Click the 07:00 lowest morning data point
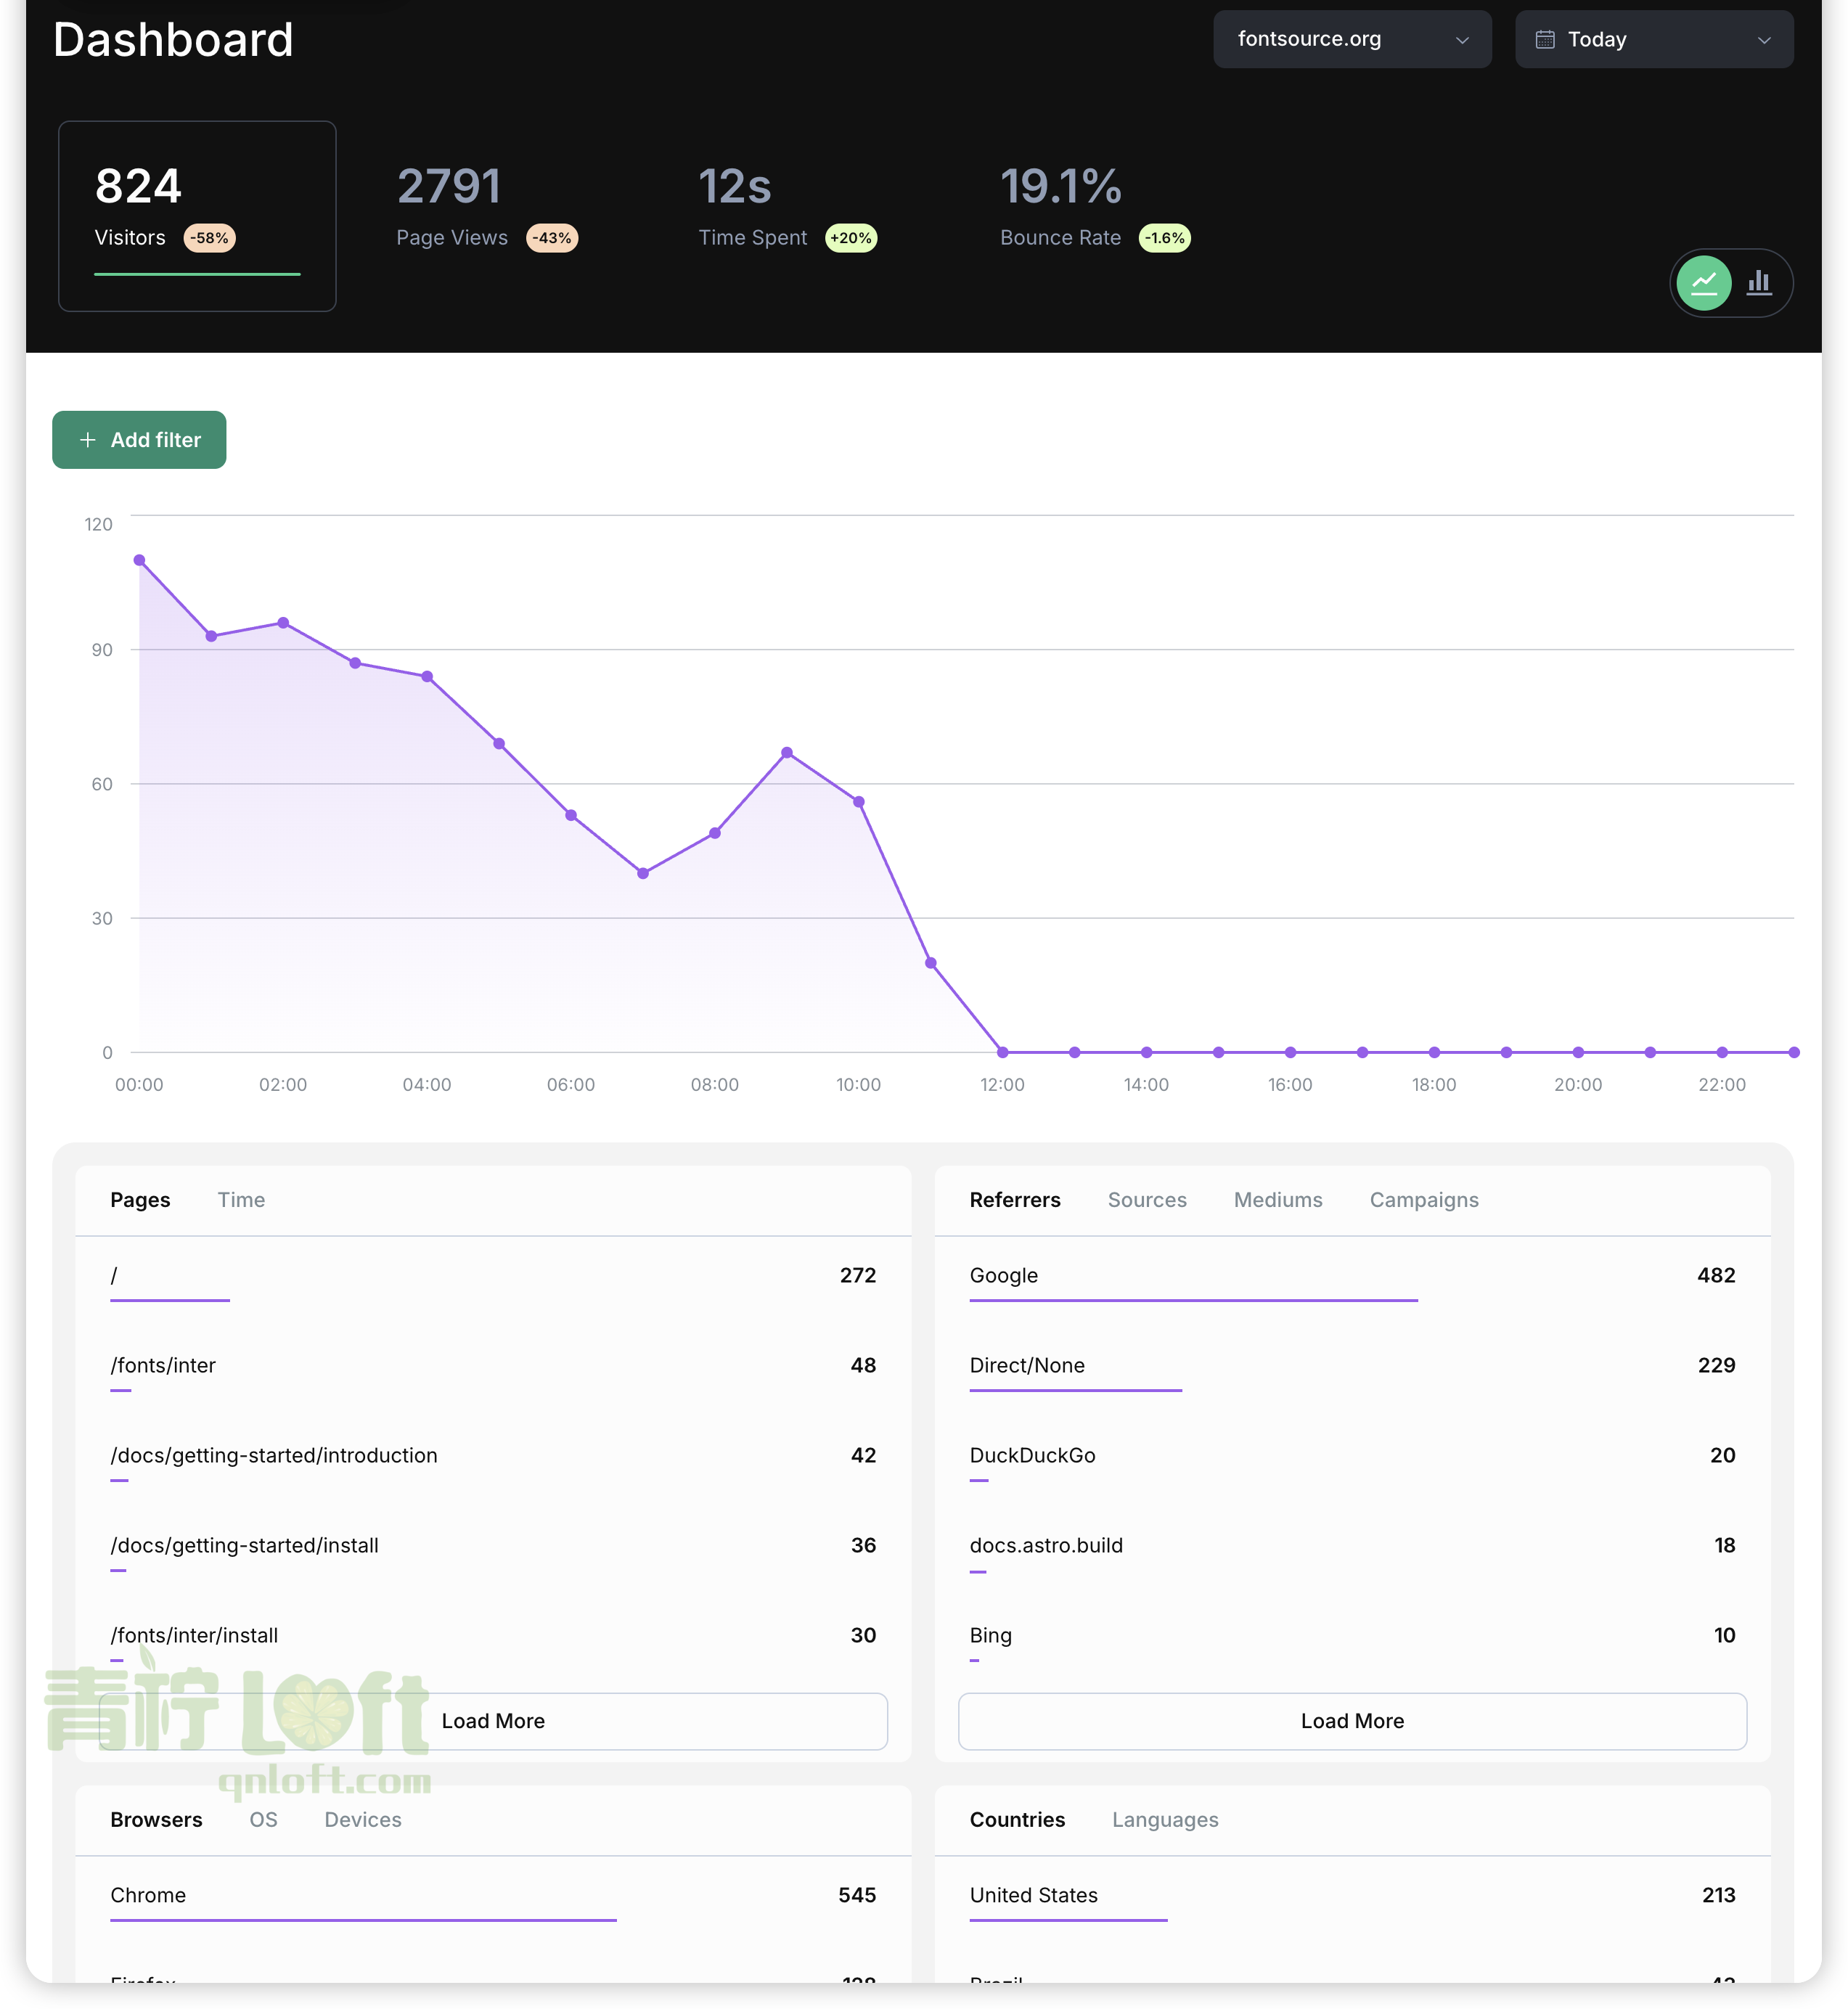1848x2009 pixels. (643, 873)
